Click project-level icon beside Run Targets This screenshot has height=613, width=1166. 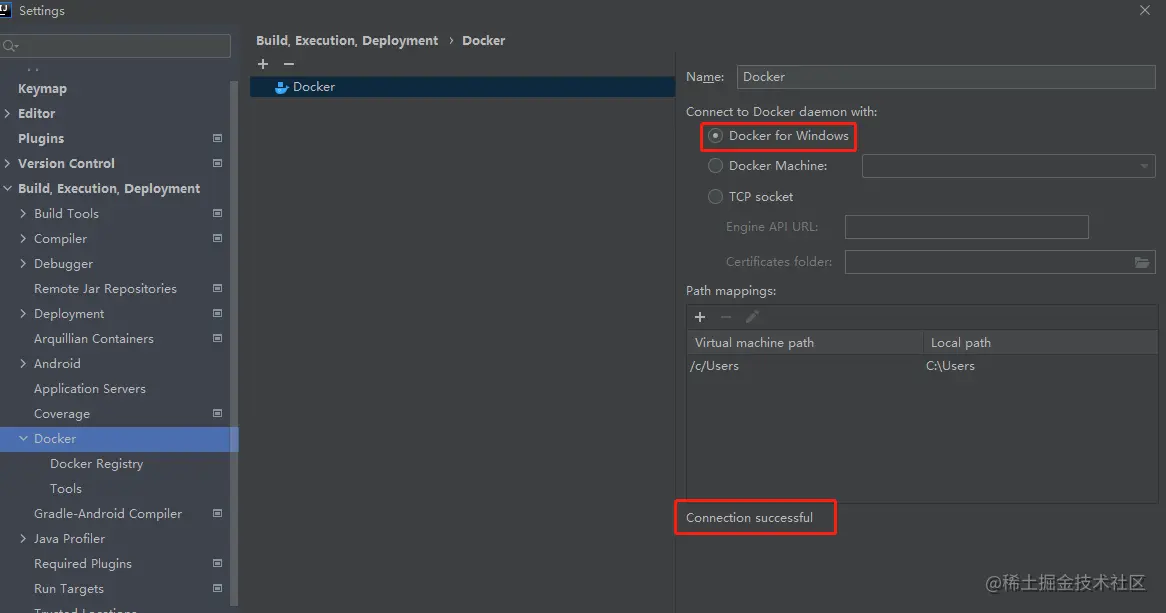[217, 588]
